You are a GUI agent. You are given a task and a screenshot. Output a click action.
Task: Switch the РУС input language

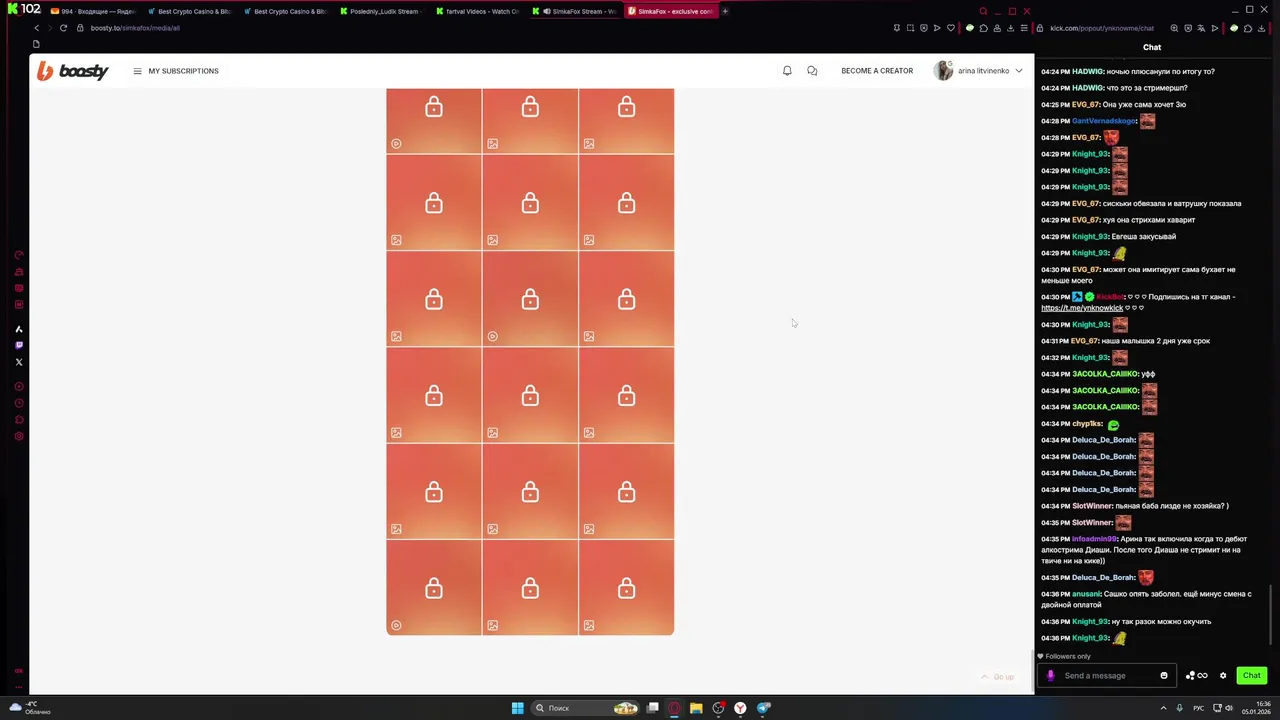tap(1198, 708)
